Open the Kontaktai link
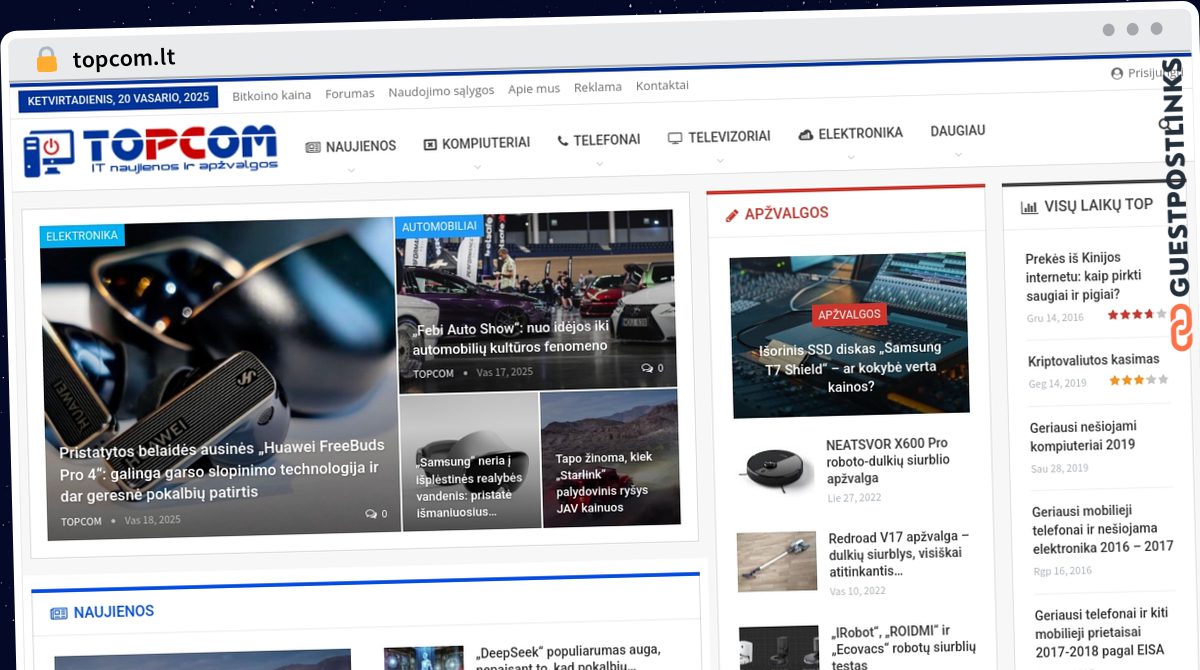This screenshot has width=1200, height=670. coord(662,85)
